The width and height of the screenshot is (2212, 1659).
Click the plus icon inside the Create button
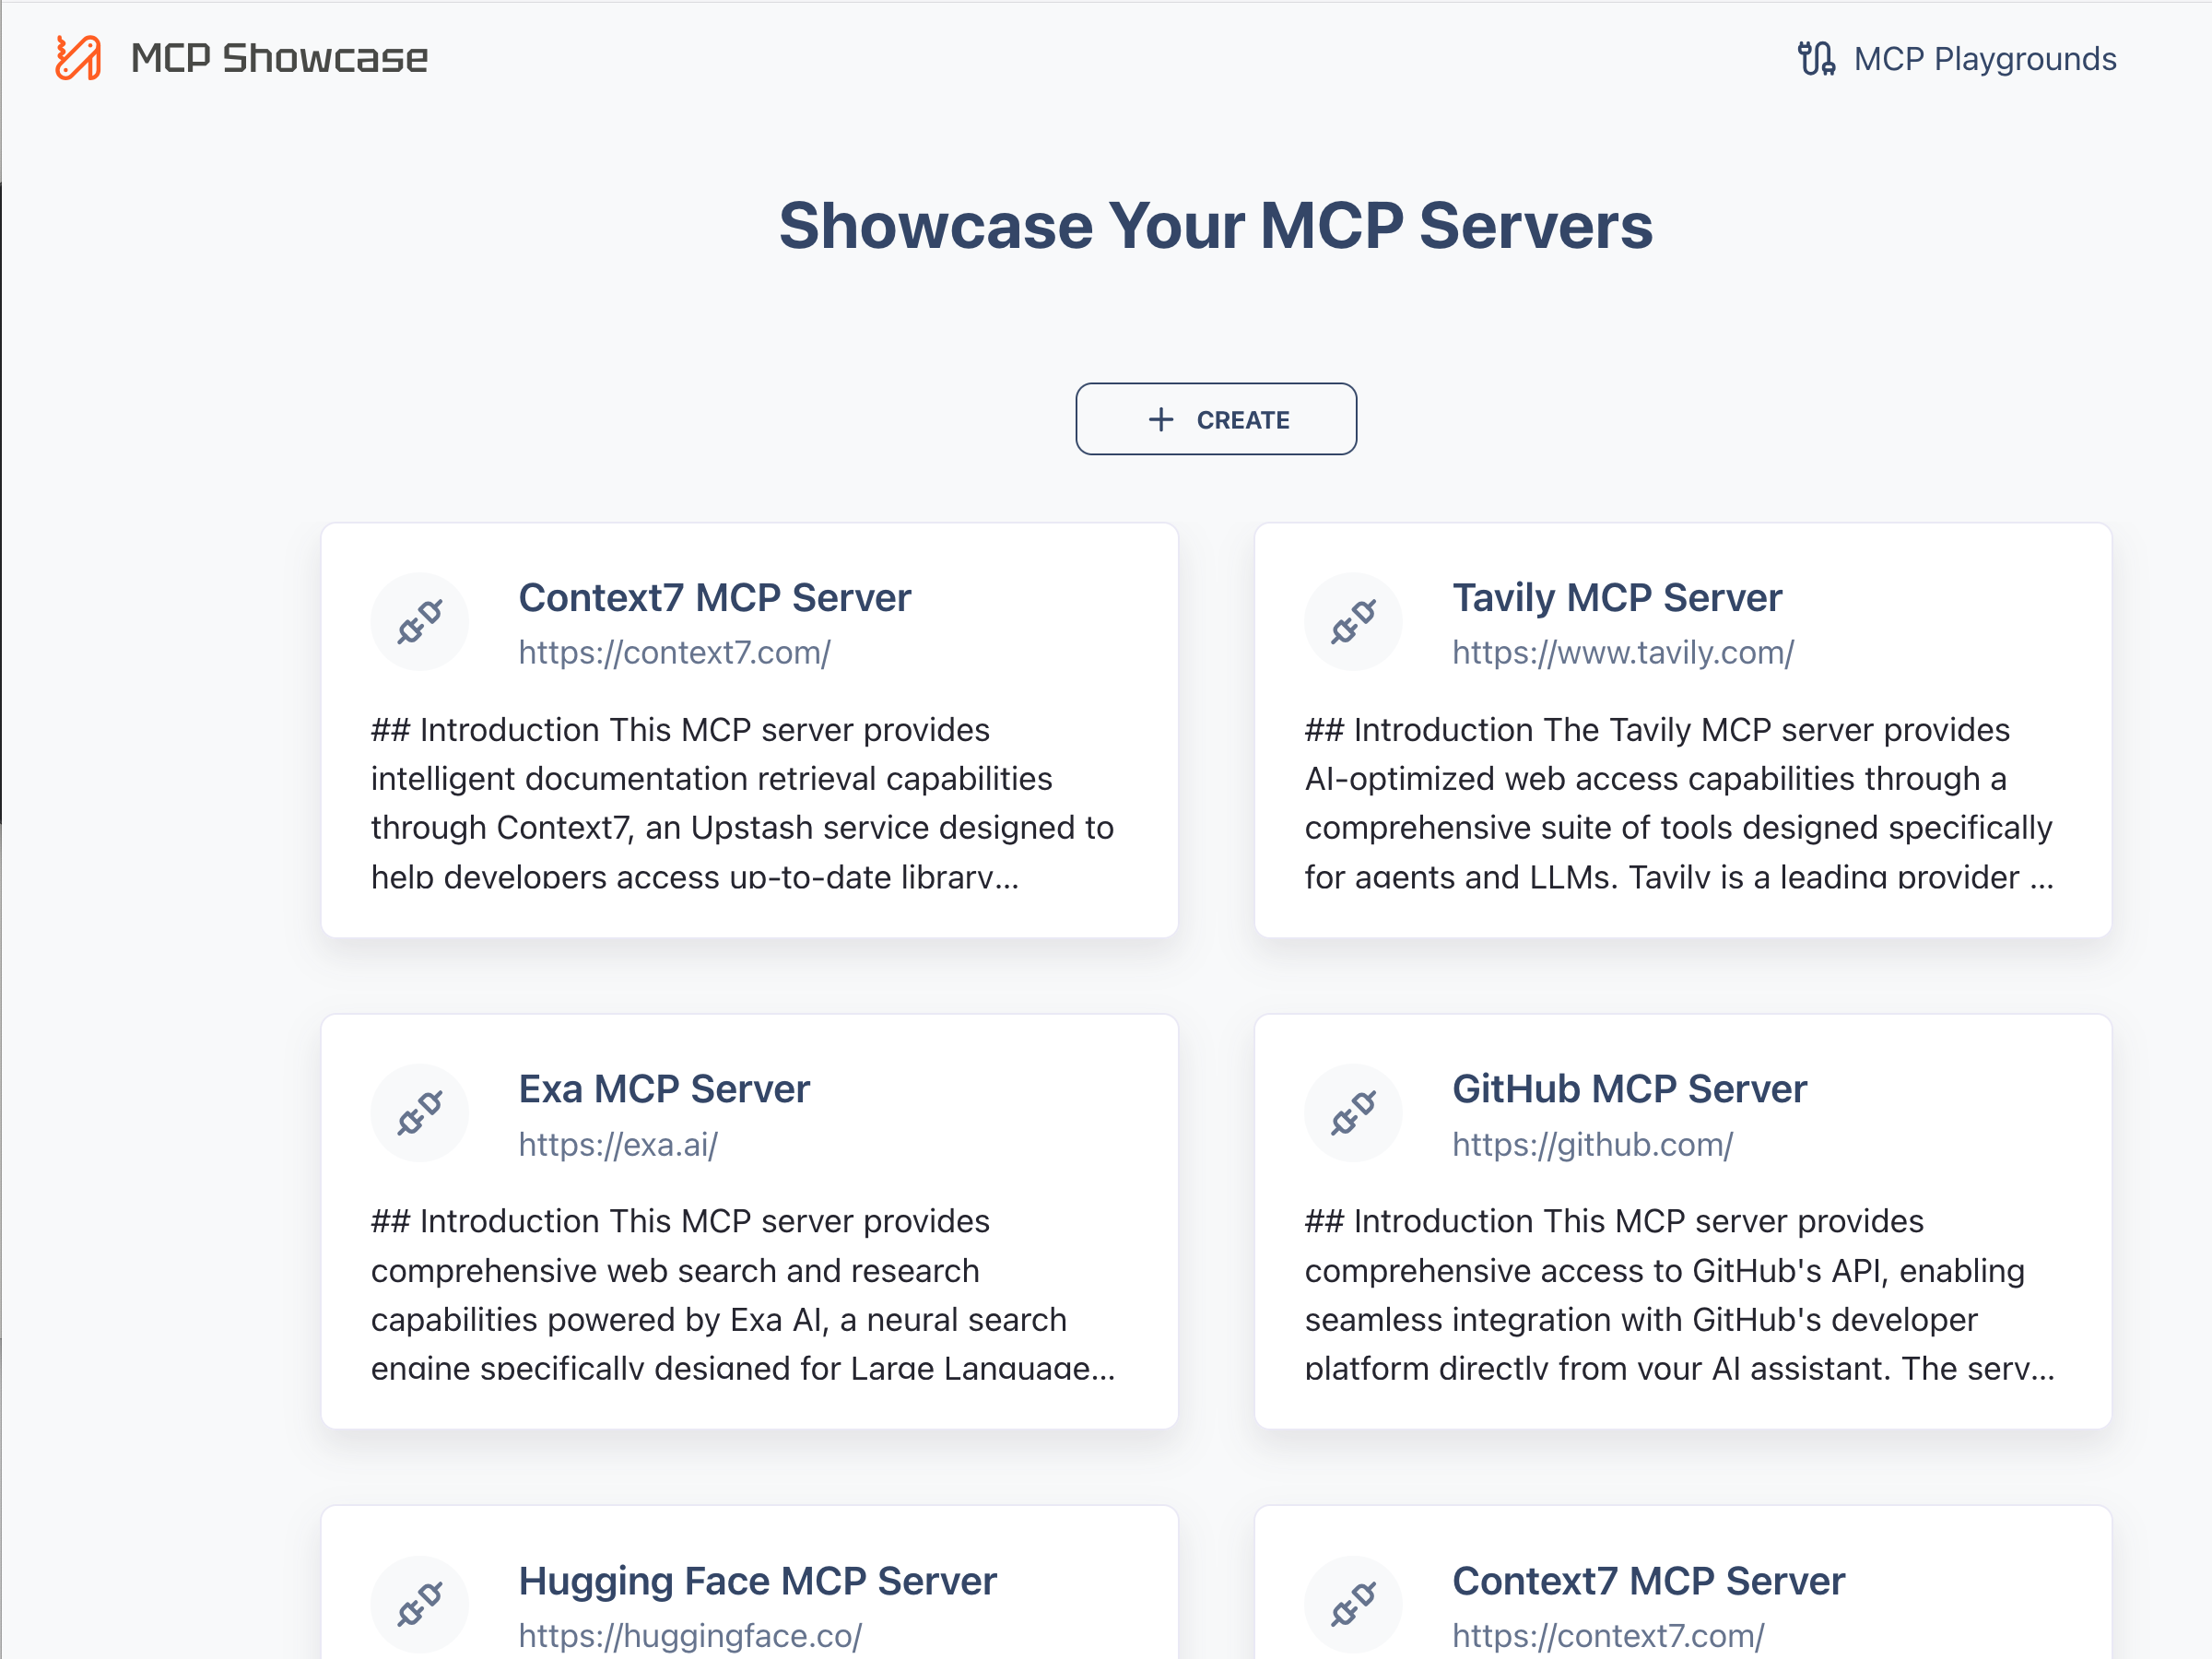(1161, 419)
